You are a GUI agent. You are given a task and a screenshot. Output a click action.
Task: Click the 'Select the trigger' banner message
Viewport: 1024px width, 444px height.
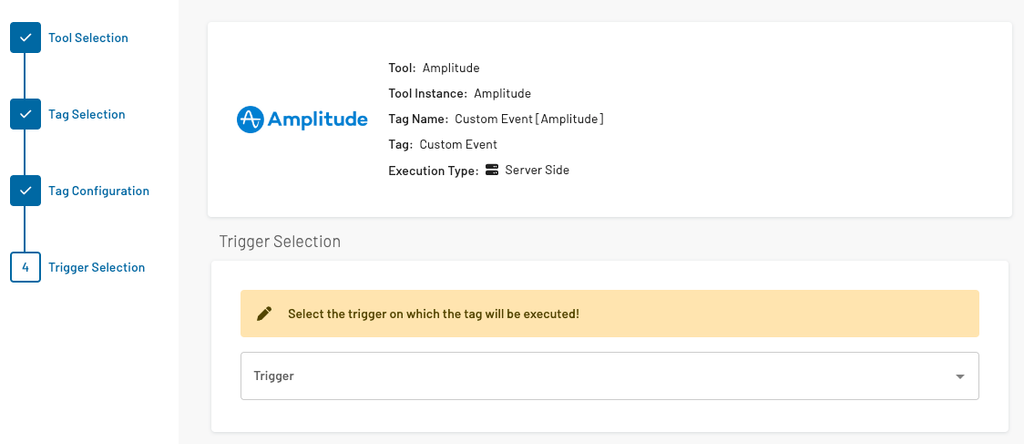pyautogui.click(x=433, y=314)
